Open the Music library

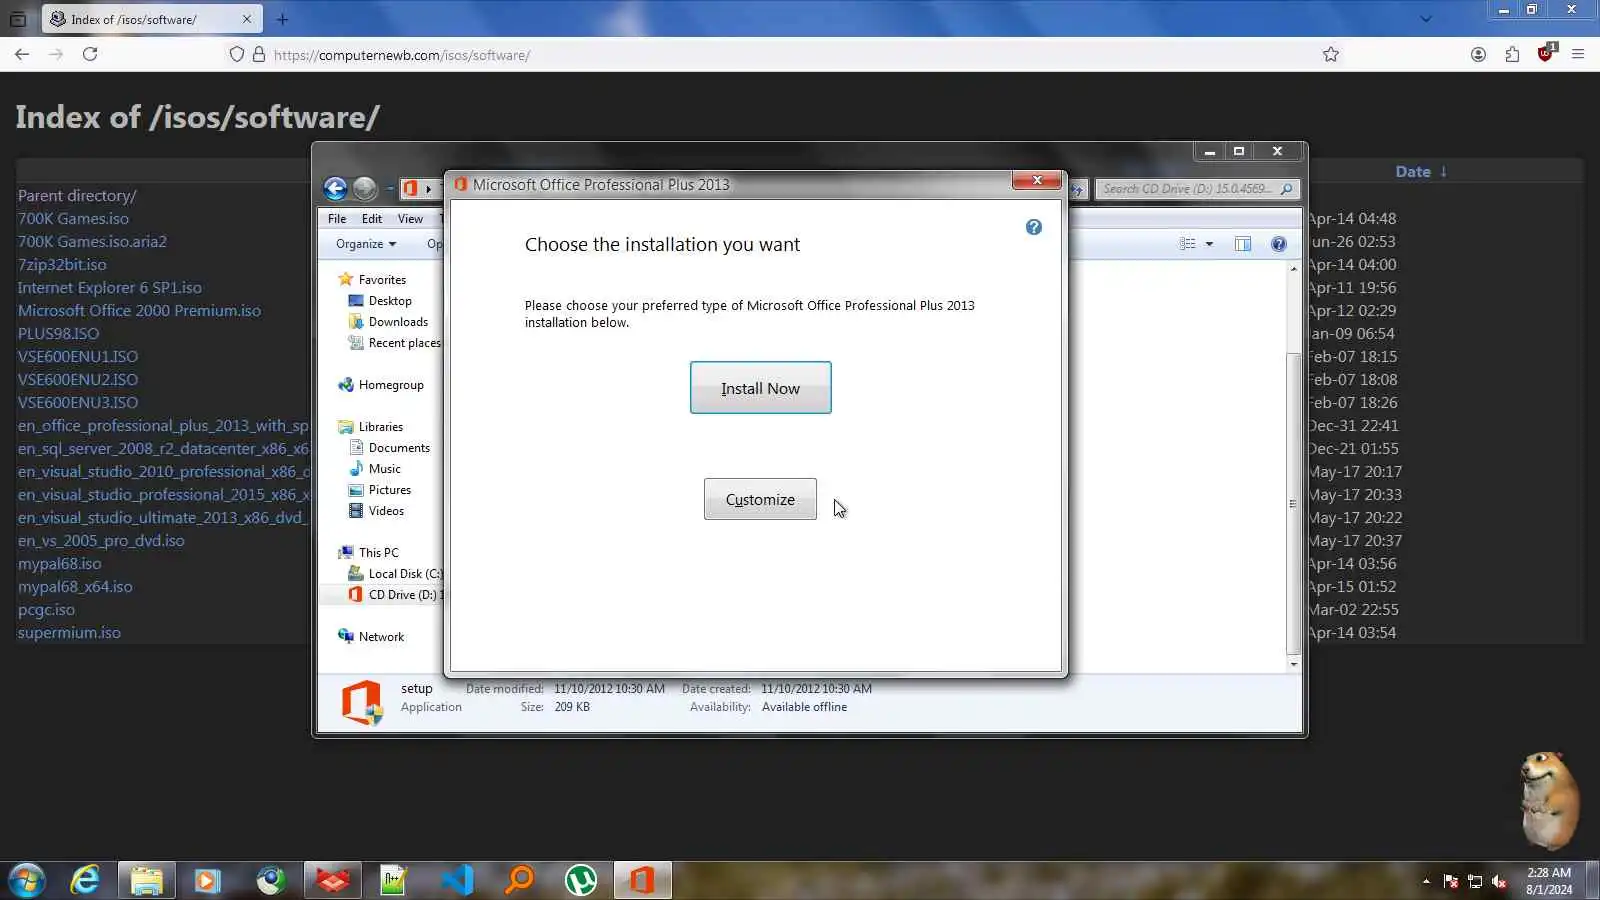384,469
